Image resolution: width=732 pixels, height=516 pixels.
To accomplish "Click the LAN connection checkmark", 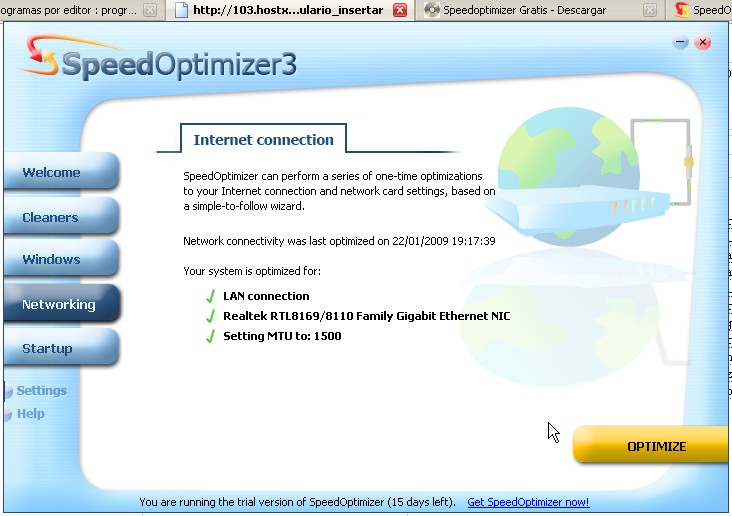I will pyautogui.click(x=211, y=296).
